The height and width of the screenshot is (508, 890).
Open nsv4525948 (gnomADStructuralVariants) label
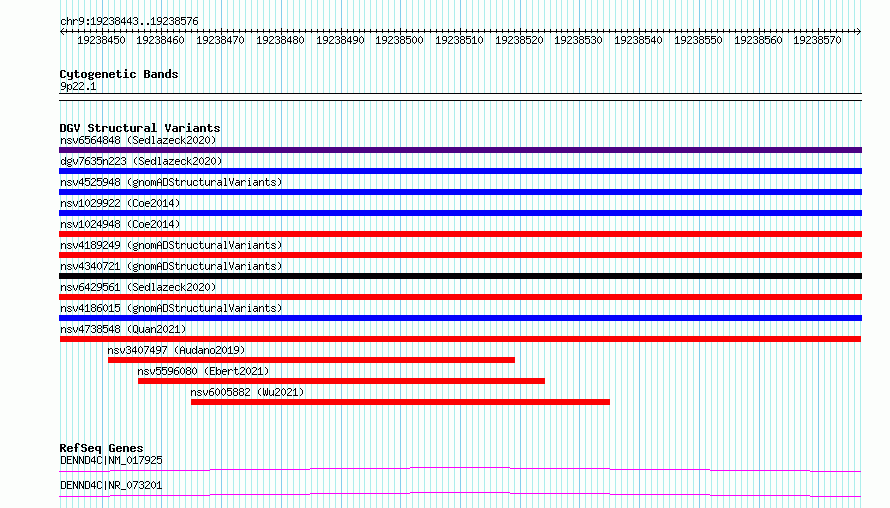[x=171, y=182]
